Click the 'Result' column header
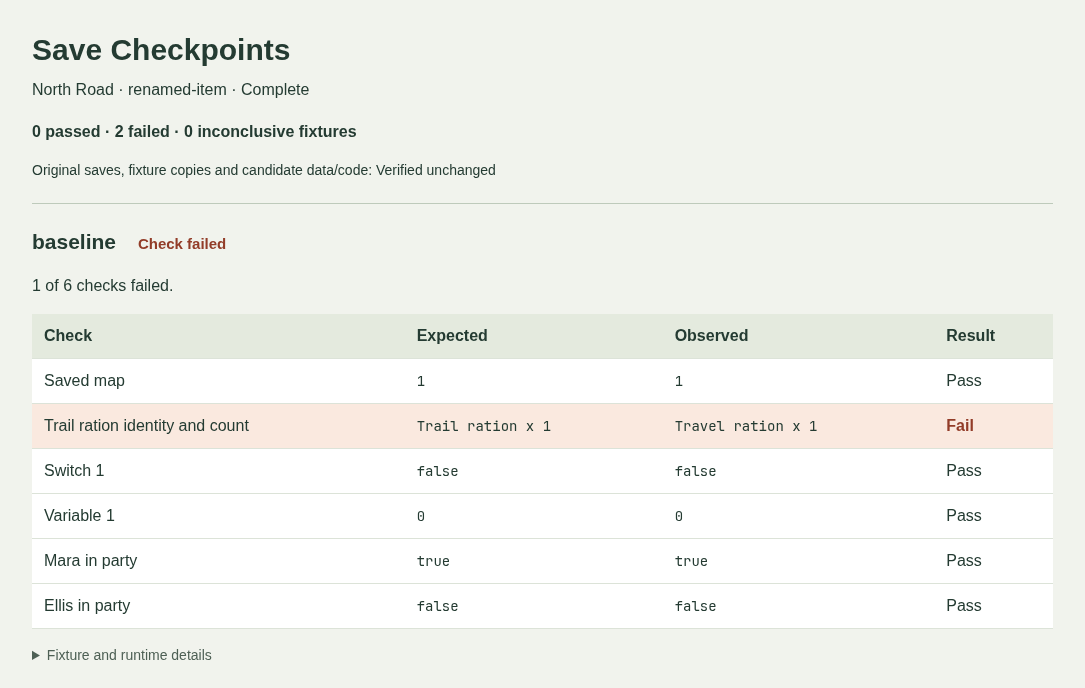1085x688 pixels. [x=970, y=336]
